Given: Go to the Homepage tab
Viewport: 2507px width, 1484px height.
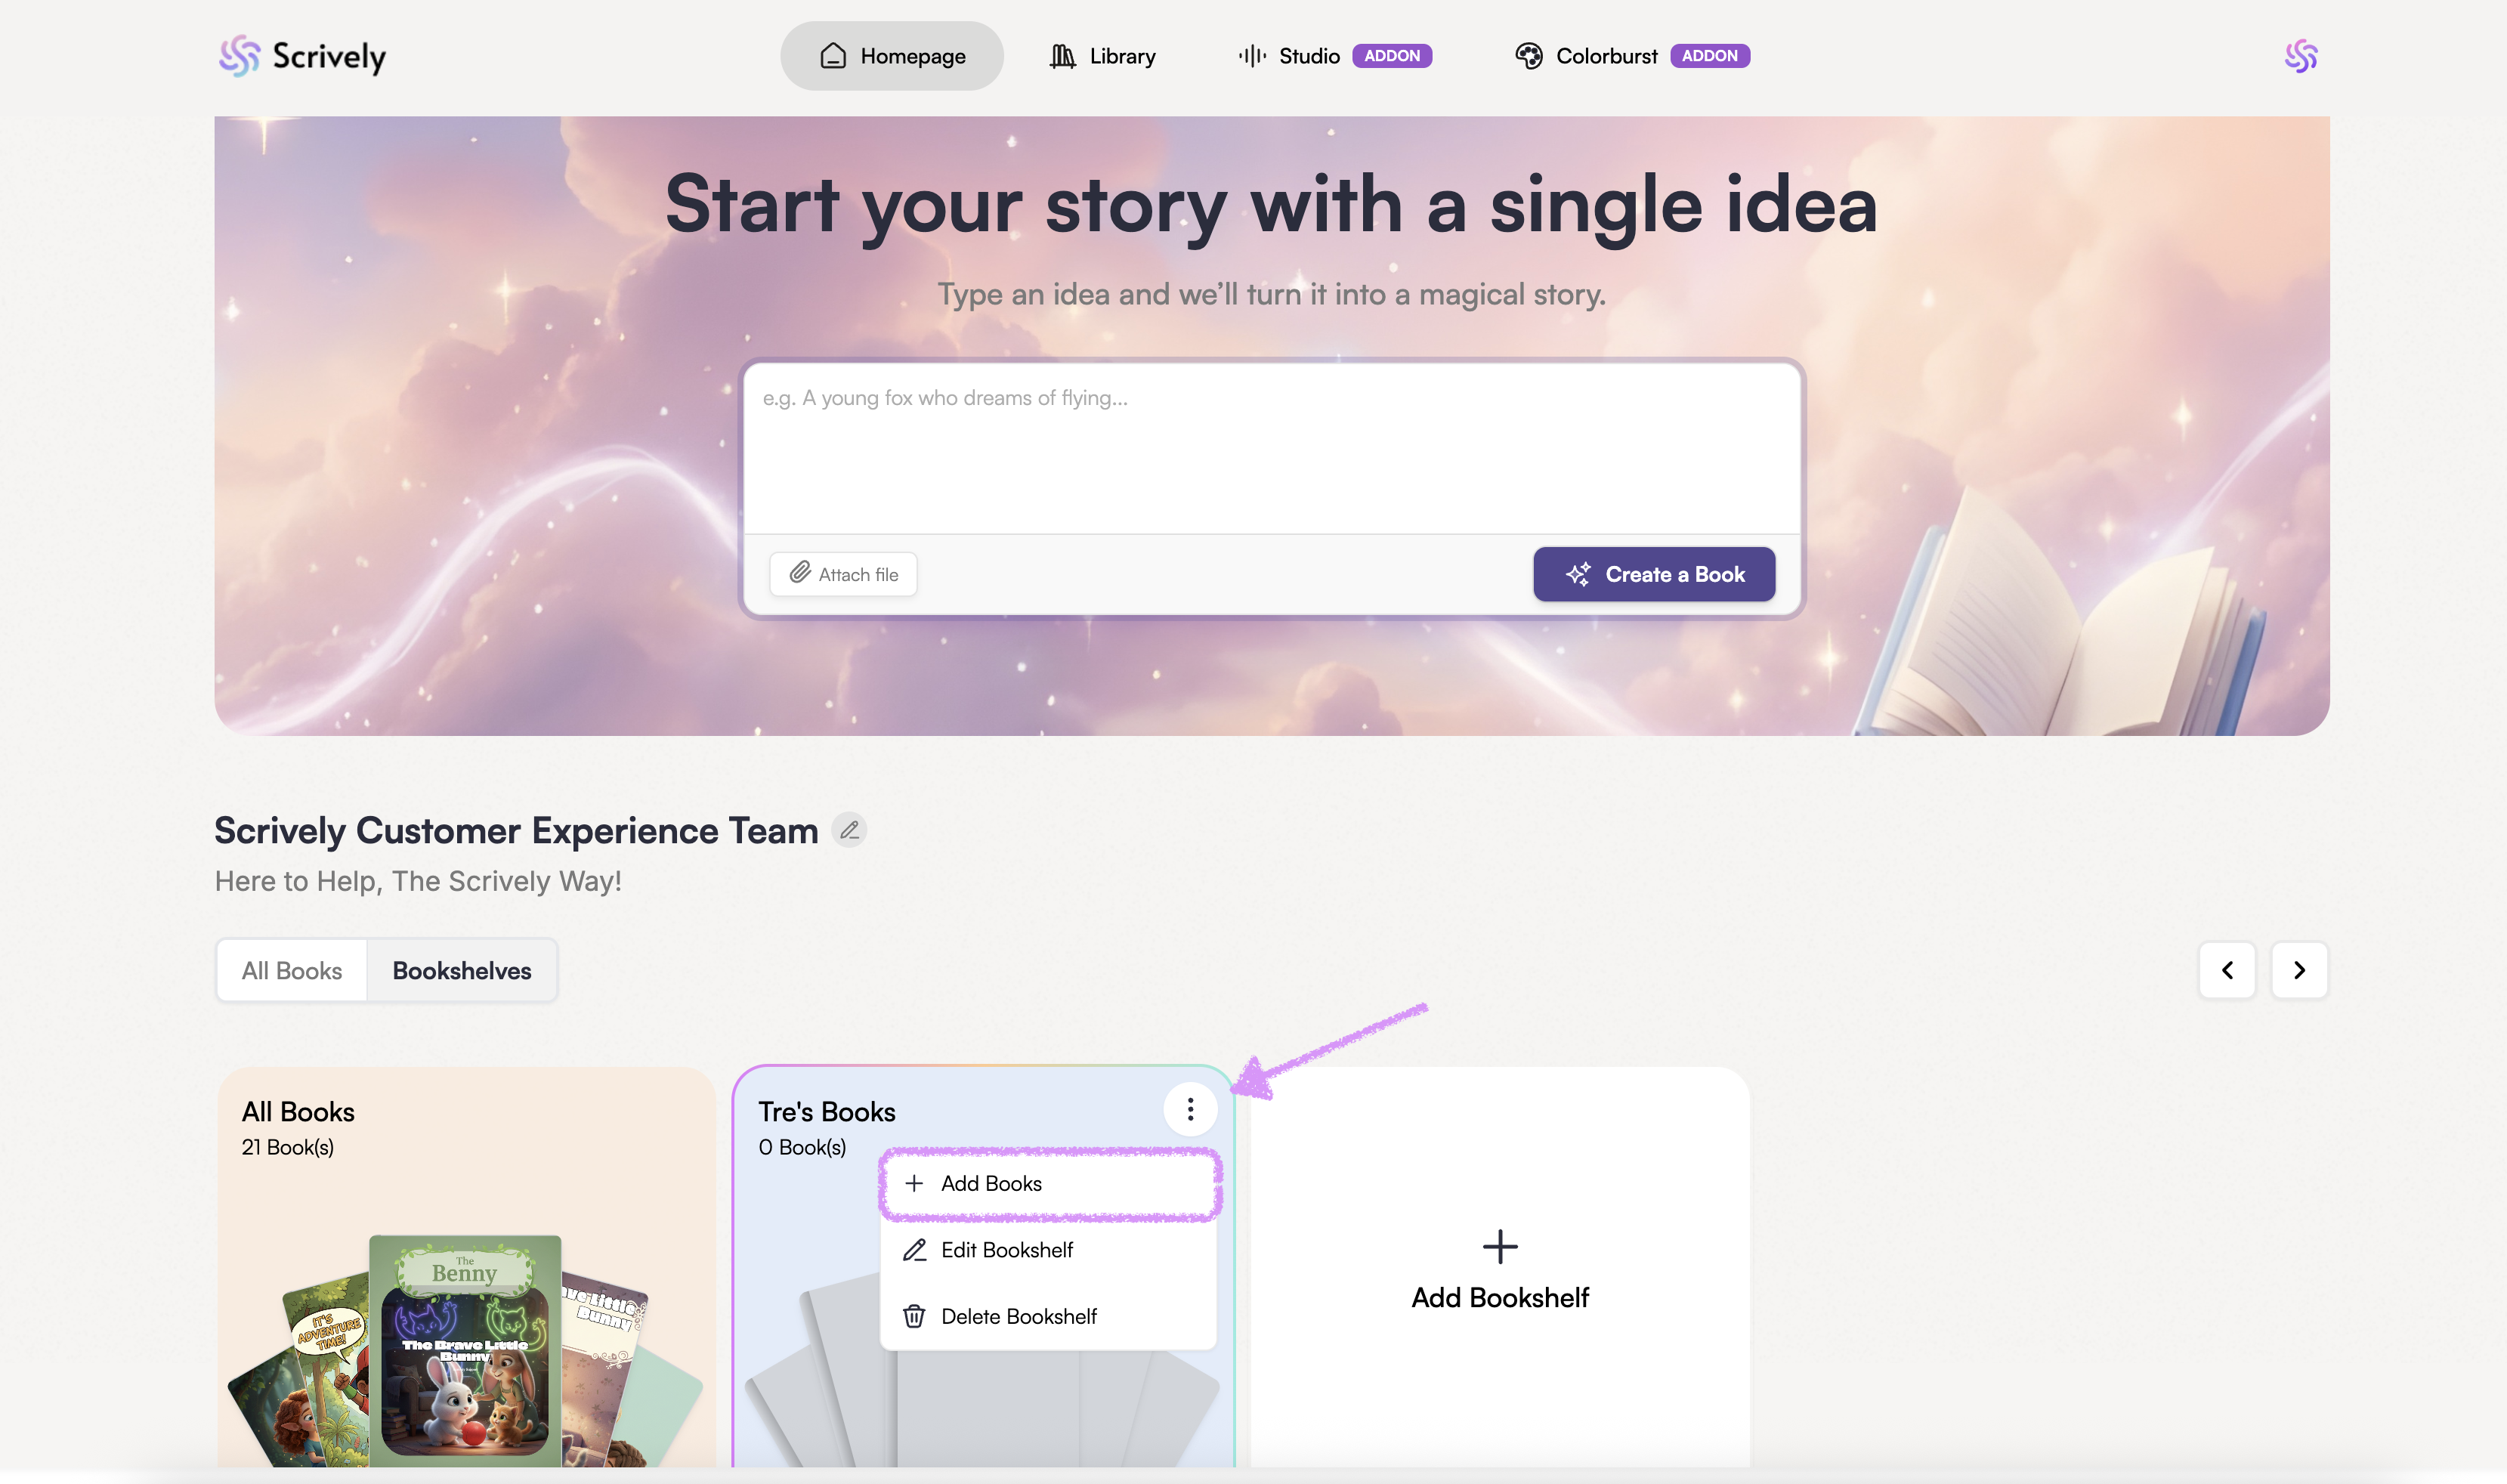Looking at the screenshot, I should tap(891, 56).
